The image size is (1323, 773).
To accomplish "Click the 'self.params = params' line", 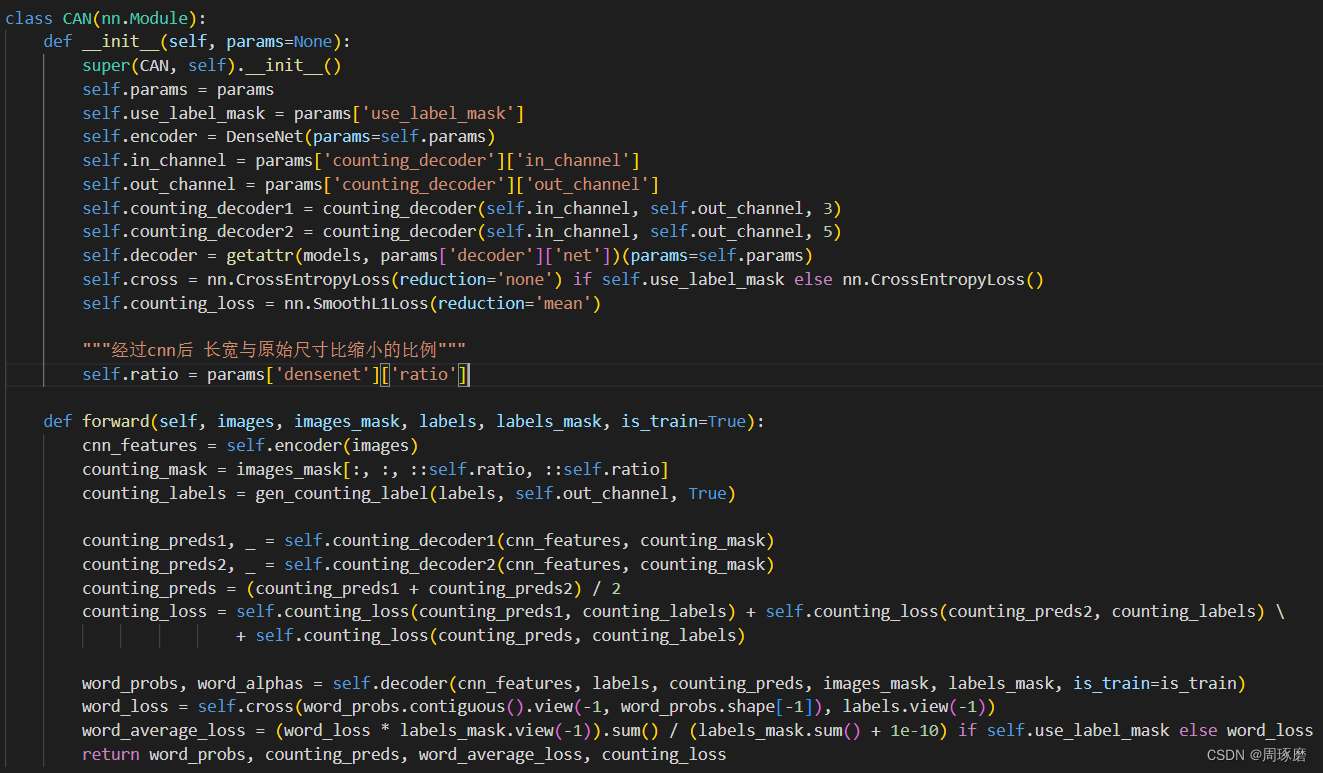I will [178, 89].
